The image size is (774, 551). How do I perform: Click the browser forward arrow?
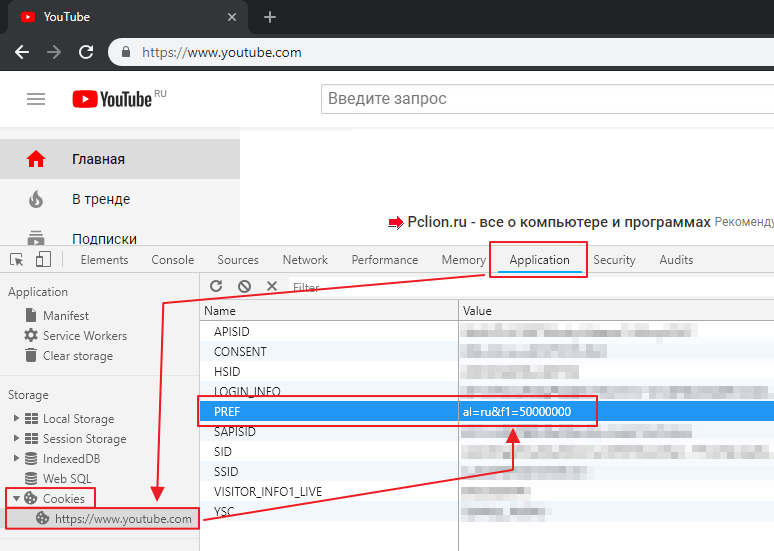(x=54, y=52)
